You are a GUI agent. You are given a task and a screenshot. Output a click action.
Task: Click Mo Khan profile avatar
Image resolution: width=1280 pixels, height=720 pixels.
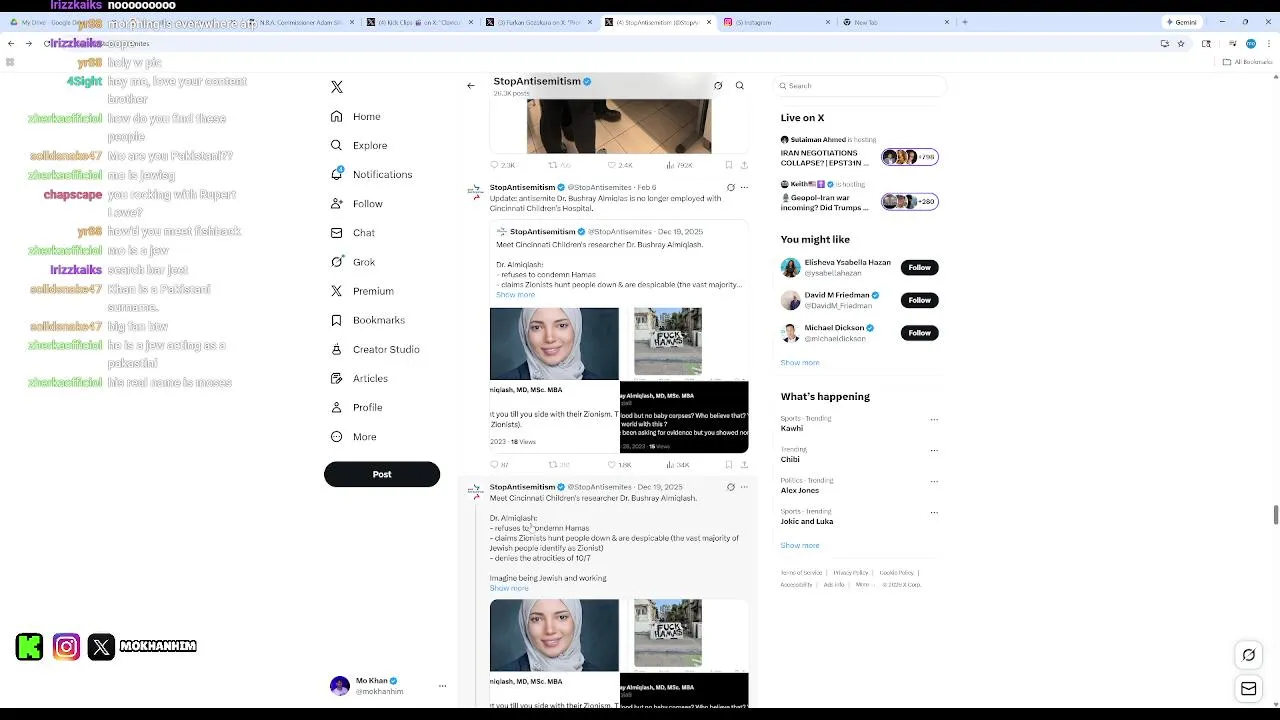340,686
